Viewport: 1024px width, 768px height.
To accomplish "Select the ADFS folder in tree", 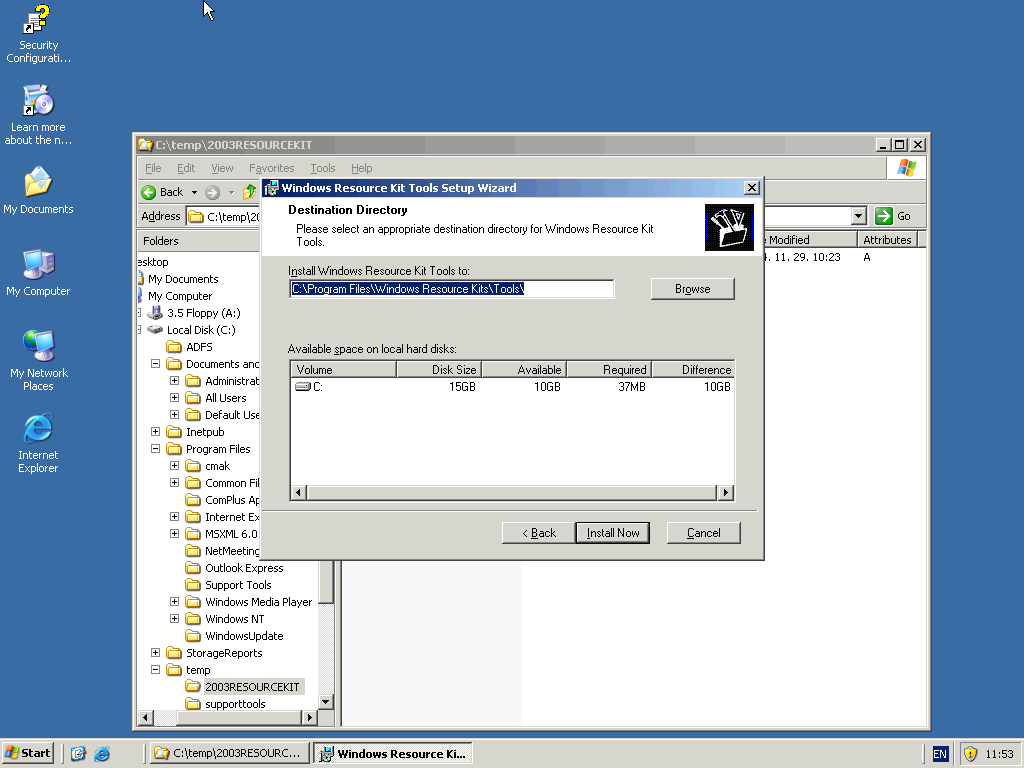I will tap(199, 347).
